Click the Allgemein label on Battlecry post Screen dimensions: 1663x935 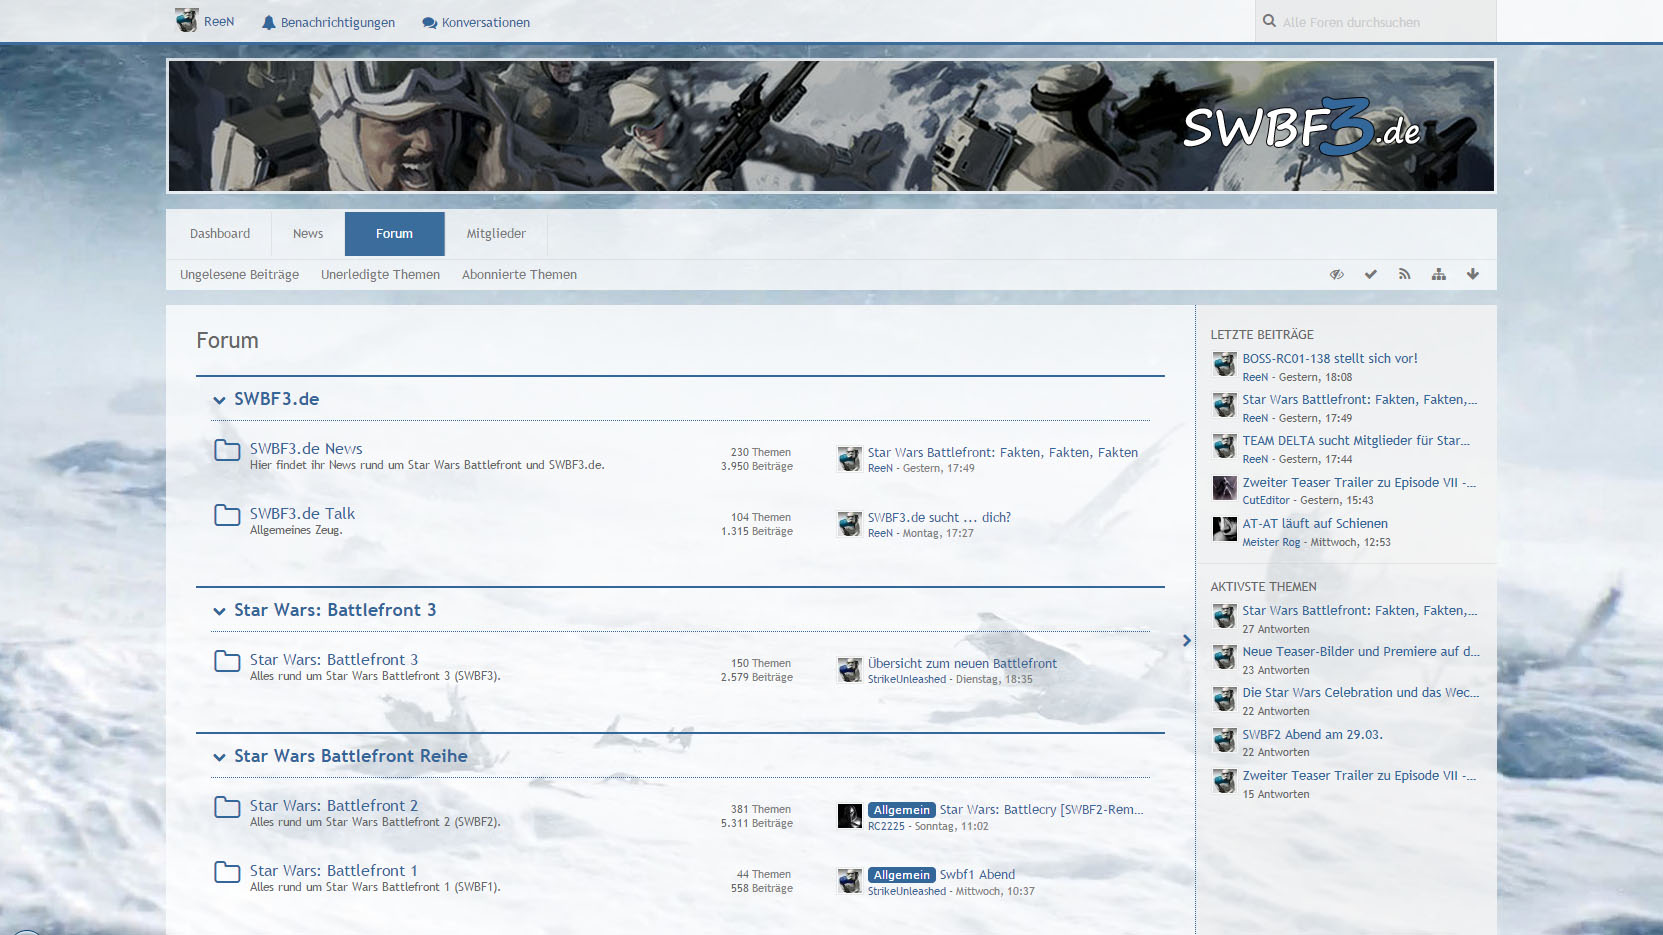tap(902, 810)
